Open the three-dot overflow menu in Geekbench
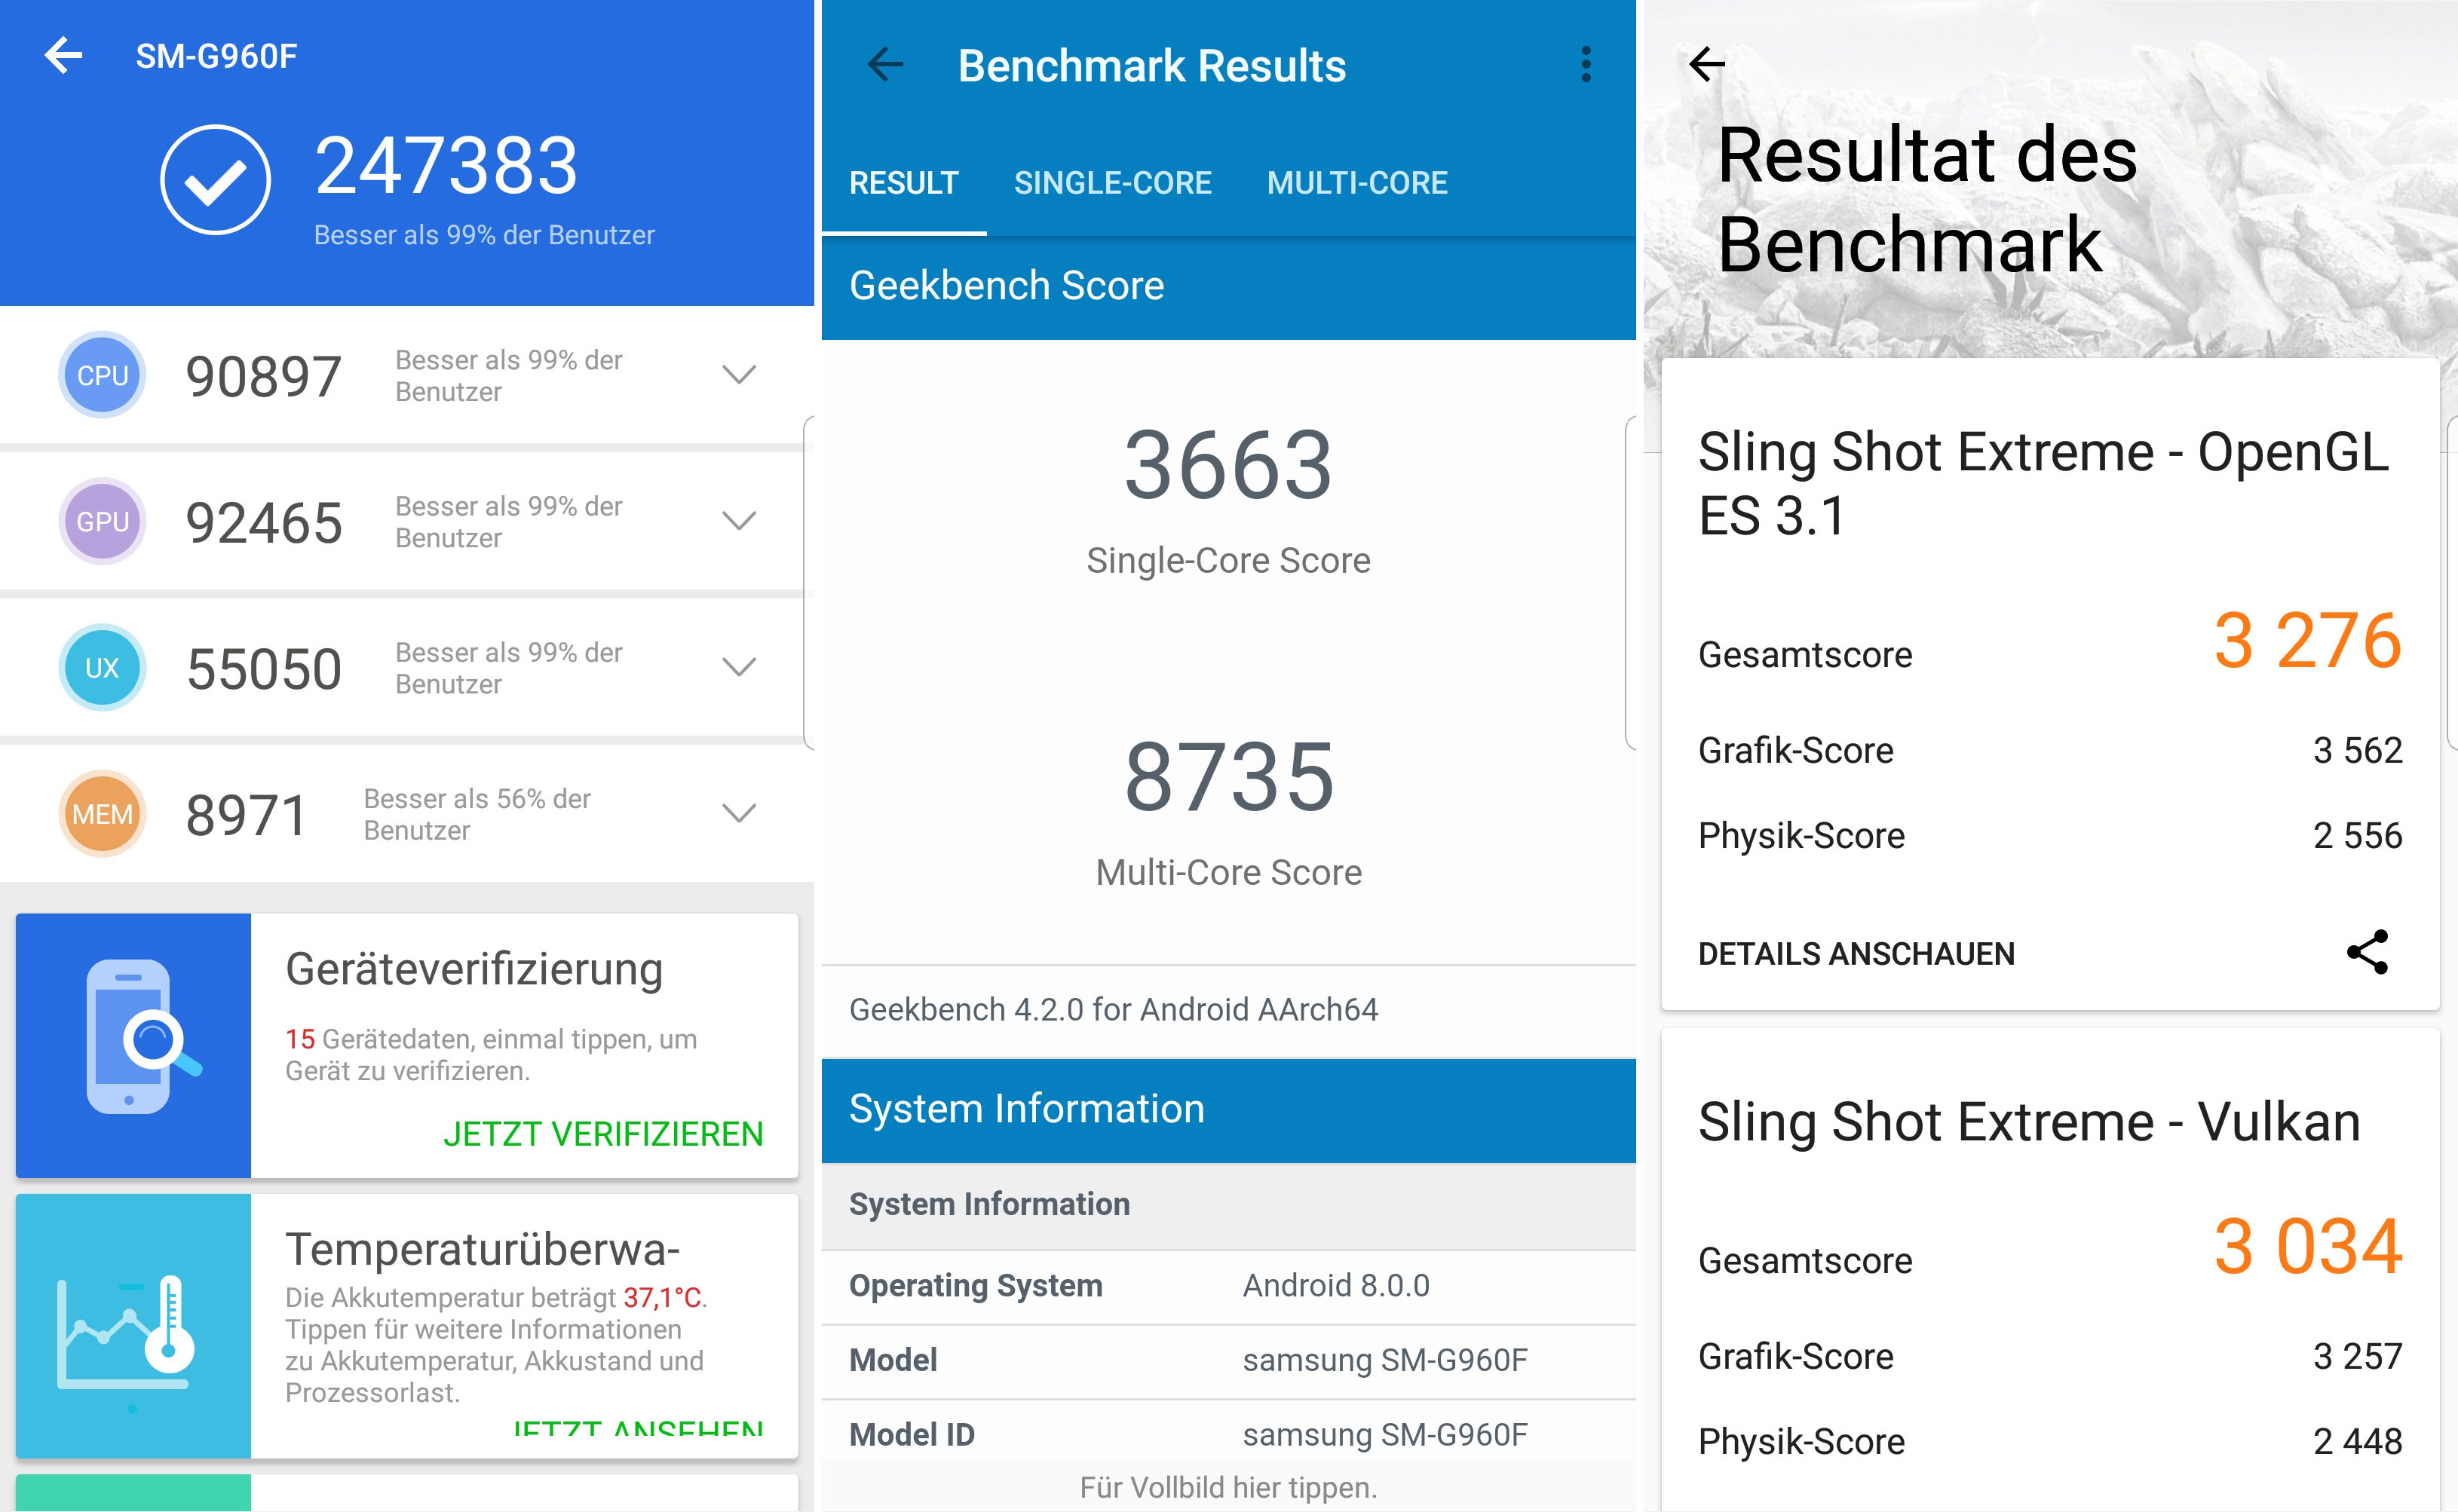Viewport: 2458px width, 1512px height. 1586,65
